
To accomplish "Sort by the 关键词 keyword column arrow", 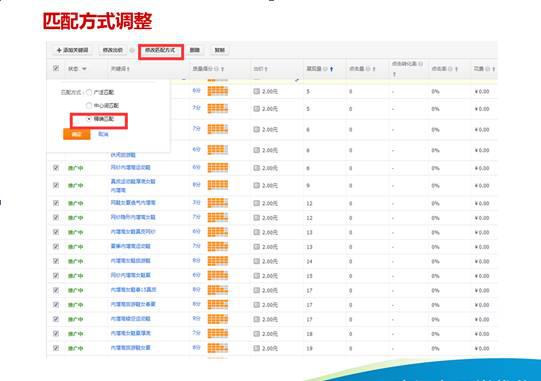I will (128, 69).
